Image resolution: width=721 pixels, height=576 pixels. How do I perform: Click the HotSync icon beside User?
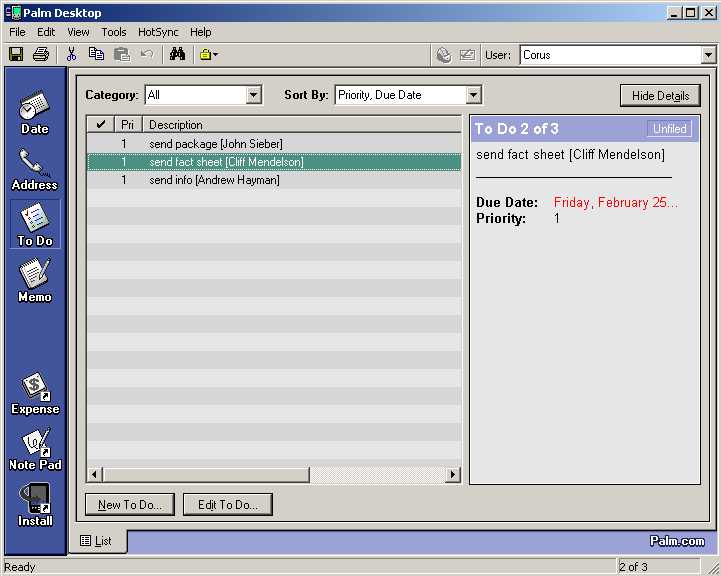[x=444, y=55]
